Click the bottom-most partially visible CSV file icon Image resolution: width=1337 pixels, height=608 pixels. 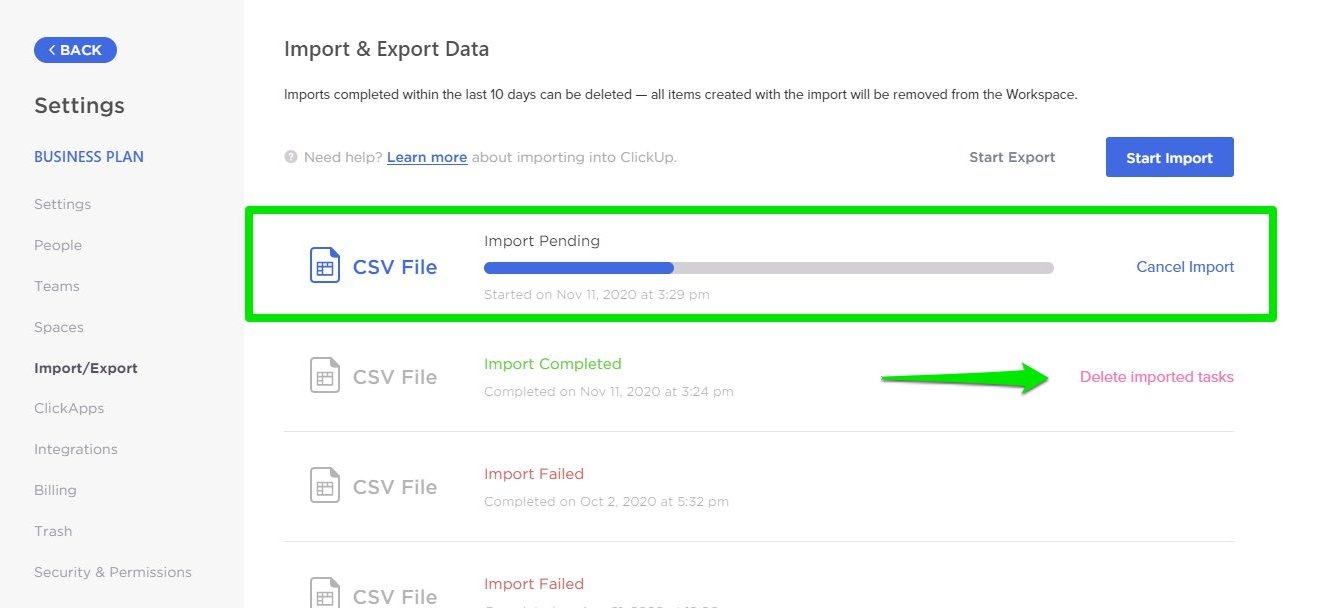pyautogui.click(x=325, y=594)
